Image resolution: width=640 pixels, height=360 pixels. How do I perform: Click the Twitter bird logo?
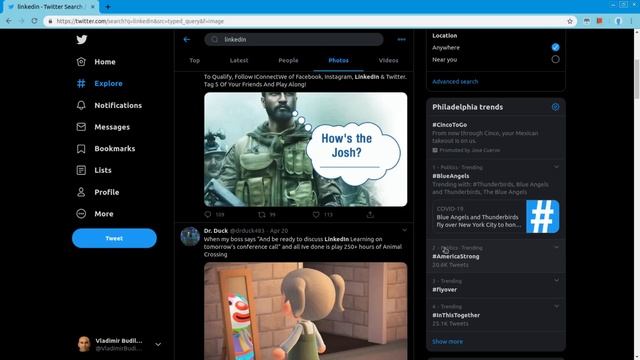click(82, 39)
